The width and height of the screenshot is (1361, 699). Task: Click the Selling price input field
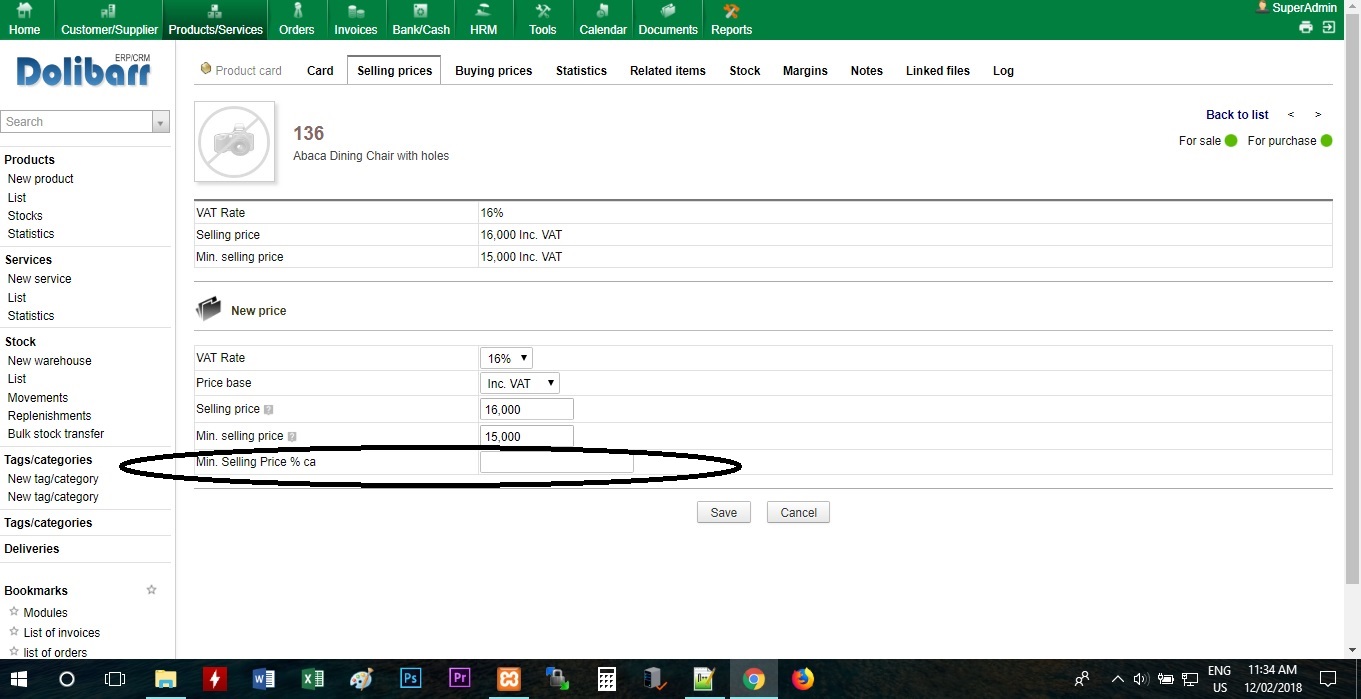point(526,409)
